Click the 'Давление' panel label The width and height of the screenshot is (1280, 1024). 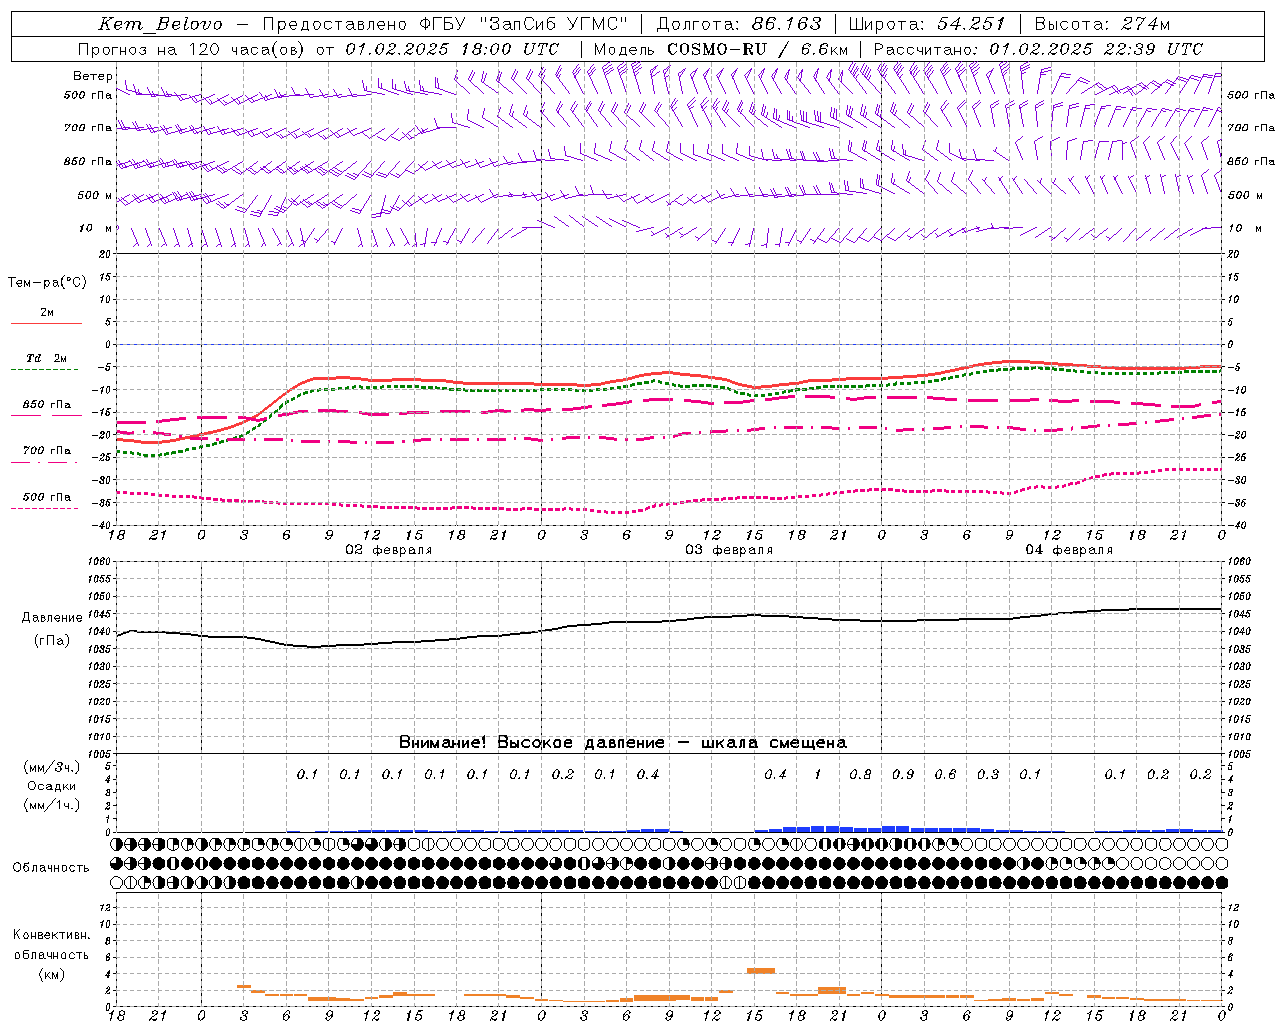pyautogui.click(x=52, y=618)
